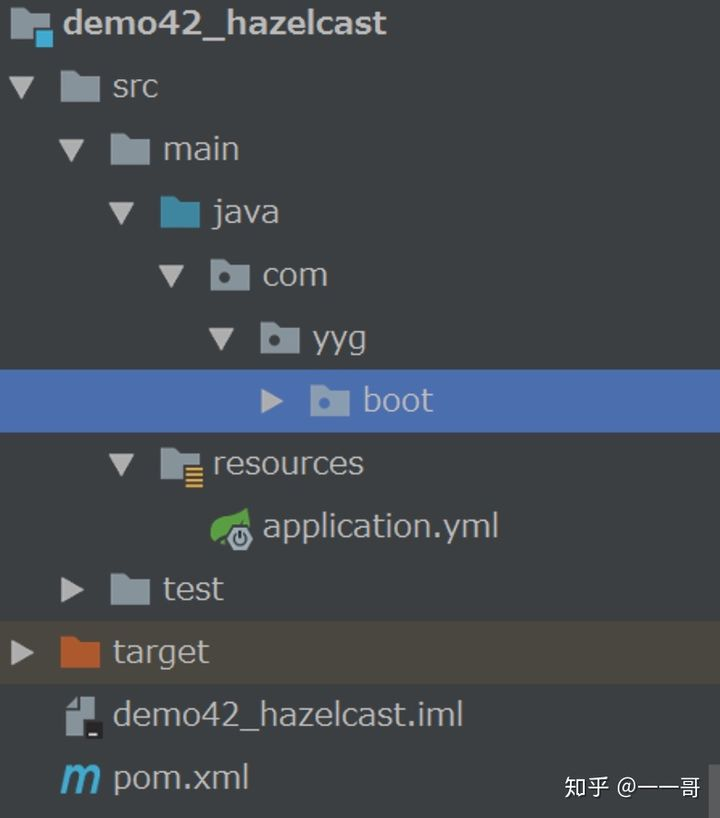
Task: Select the test label in the tree
Action: (194, 589)
